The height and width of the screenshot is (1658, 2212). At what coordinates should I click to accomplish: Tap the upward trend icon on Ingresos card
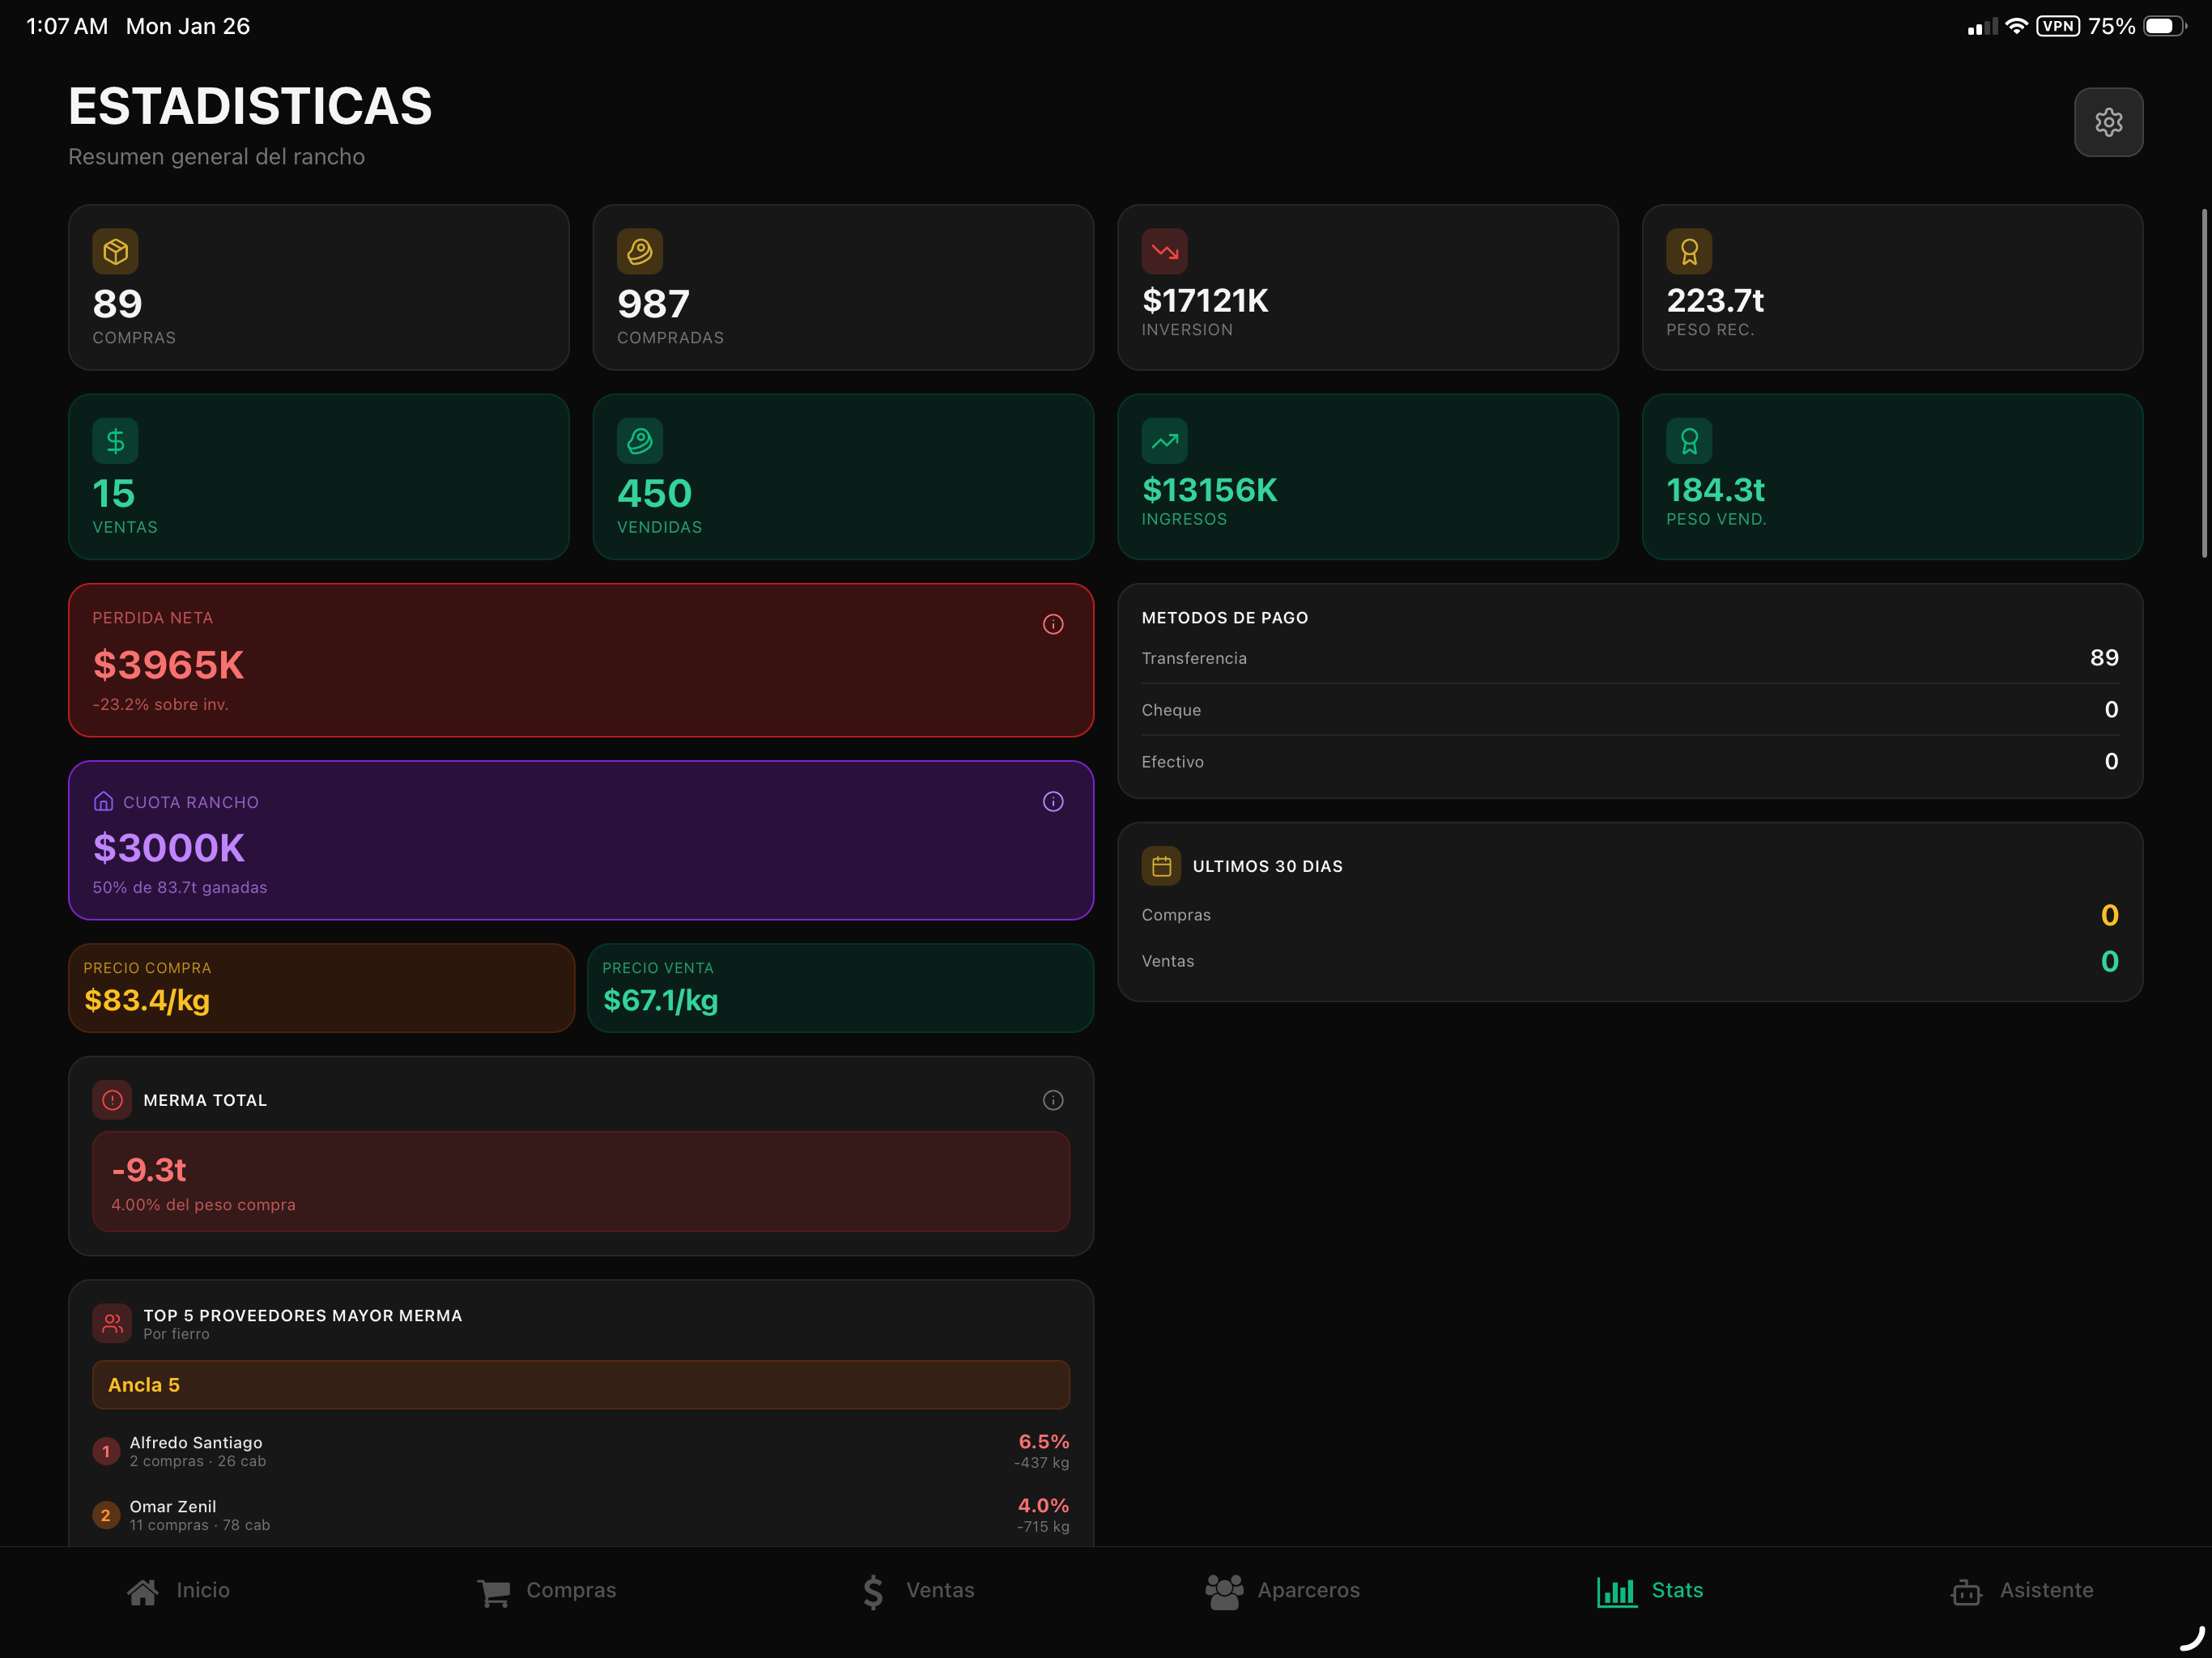[x=1164, y=441]
